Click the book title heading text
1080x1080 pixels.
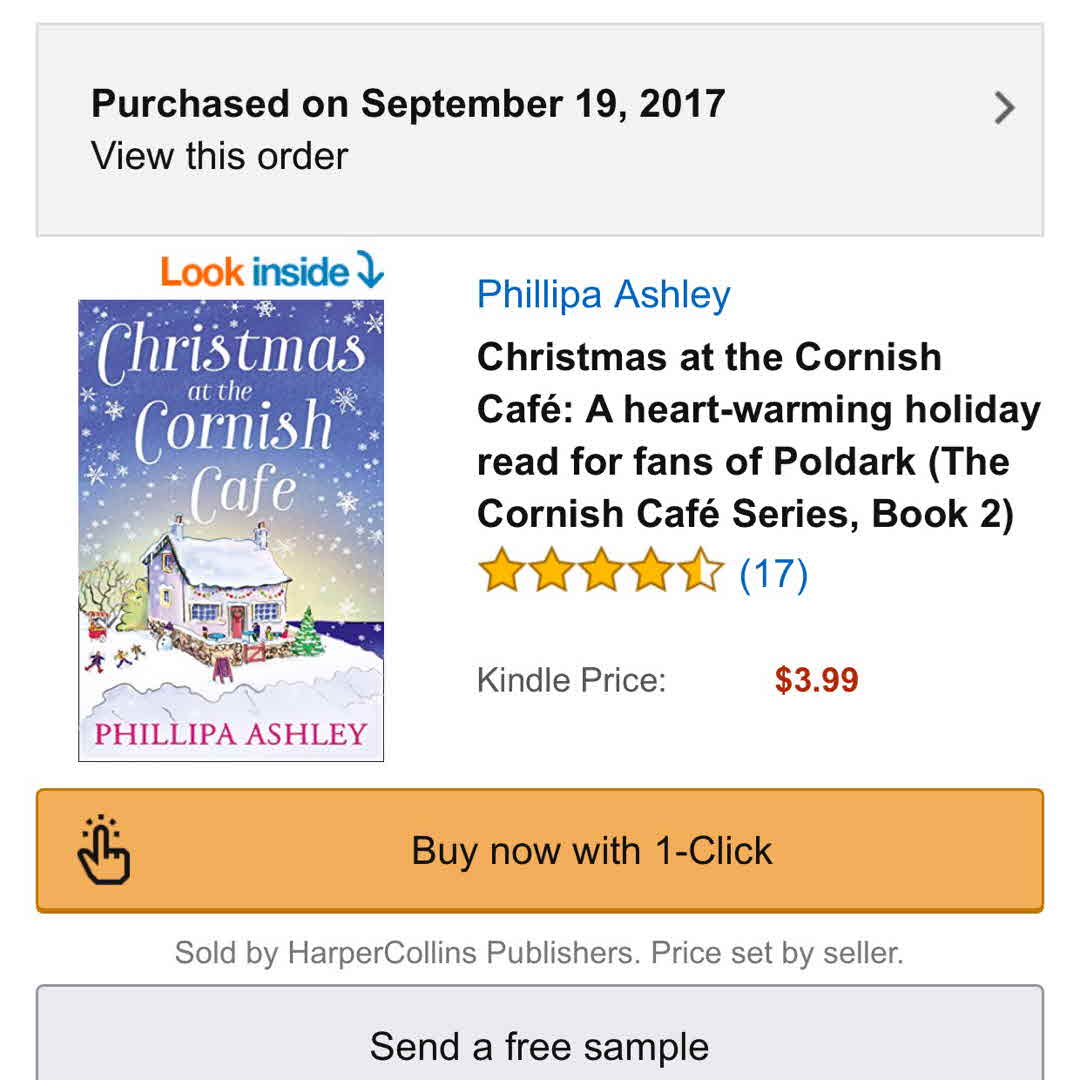pyautogui.click(x=758, y=435)
